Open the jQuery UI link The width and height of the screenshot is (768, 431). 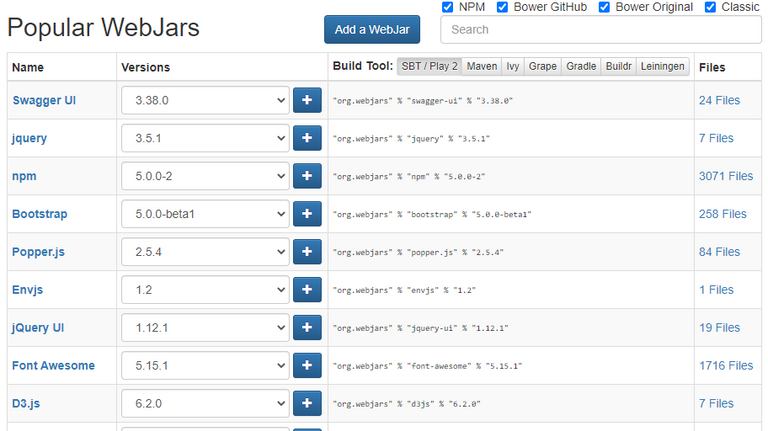tap(38, 328)
